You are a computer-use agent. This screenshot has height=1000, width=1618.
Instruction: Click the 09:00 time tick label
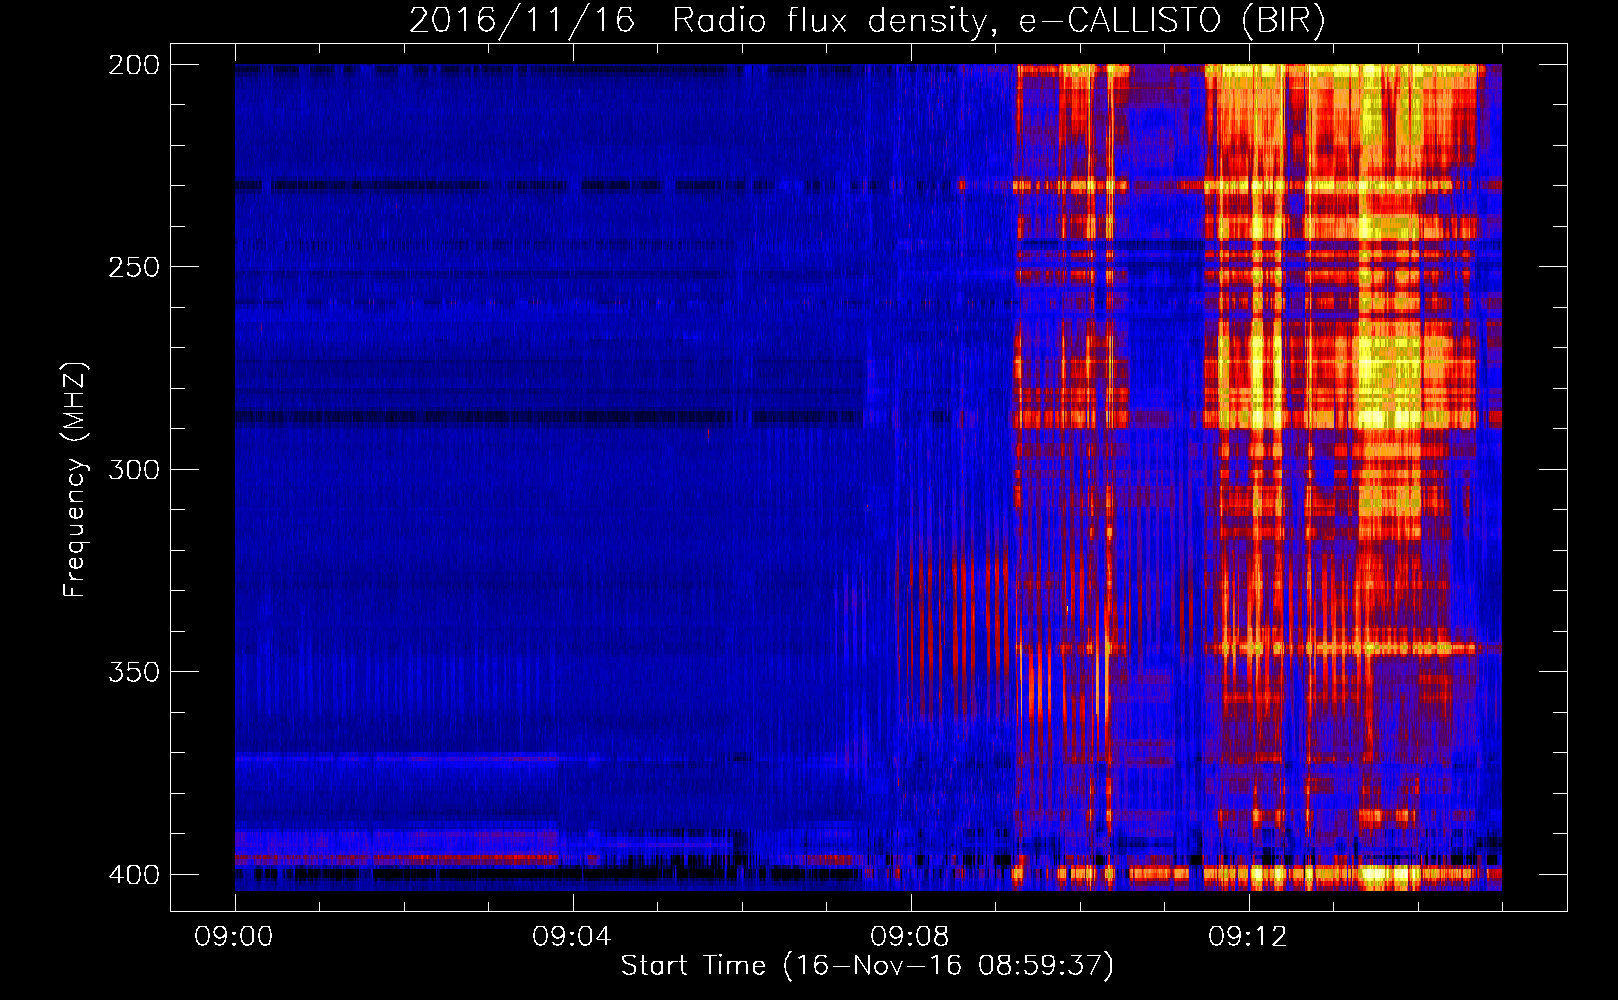tap(234, 936)
